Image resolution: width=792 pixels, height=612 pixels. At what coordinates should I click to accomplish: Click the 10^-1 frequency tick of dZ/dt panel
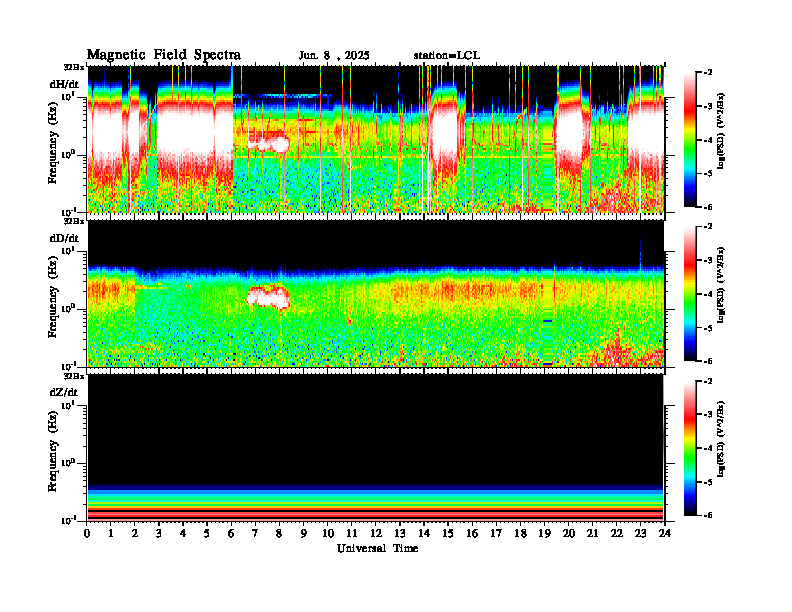click(68, 520)
